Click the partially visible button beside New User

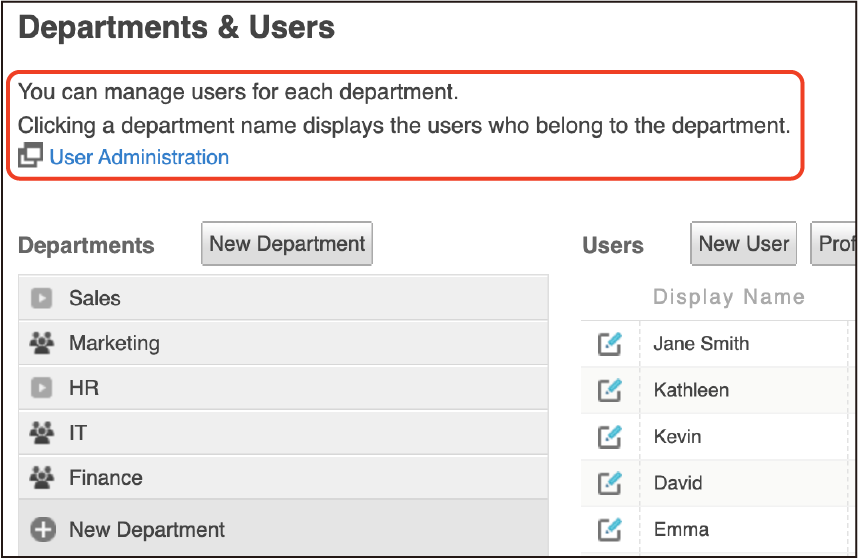click(x=835, y=244)
